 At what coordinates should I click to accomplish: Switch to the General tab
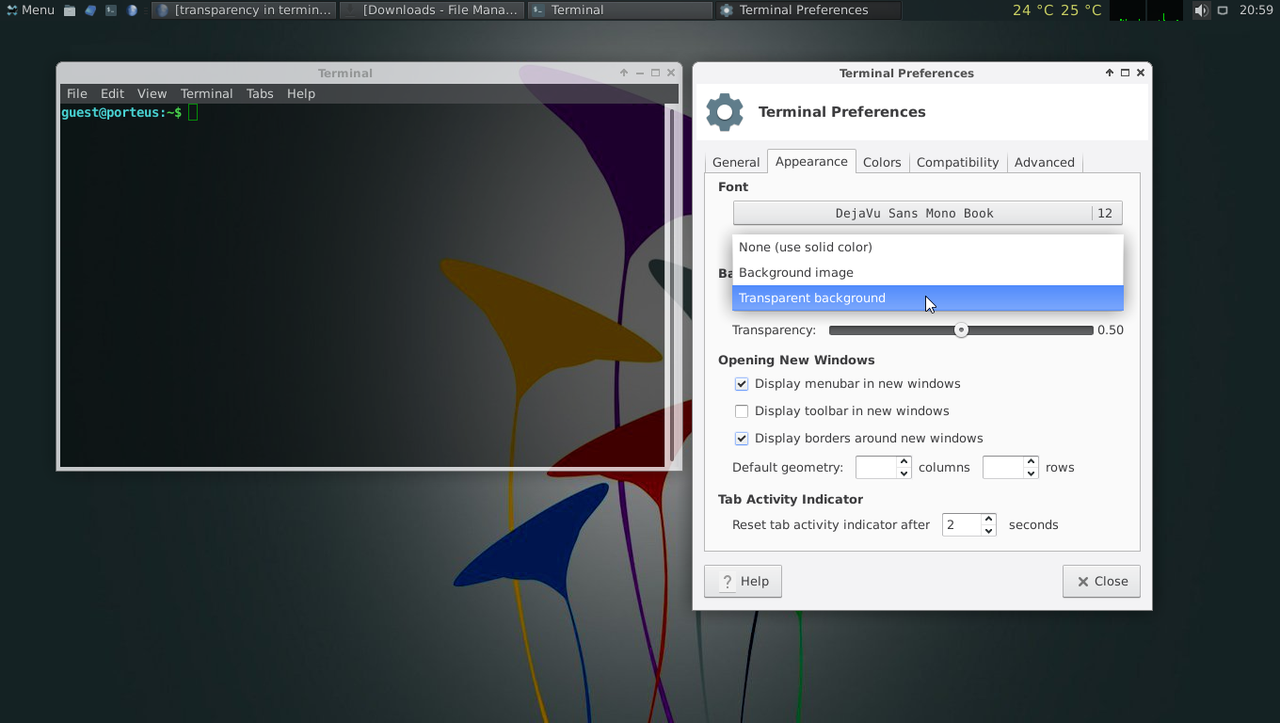736,162
